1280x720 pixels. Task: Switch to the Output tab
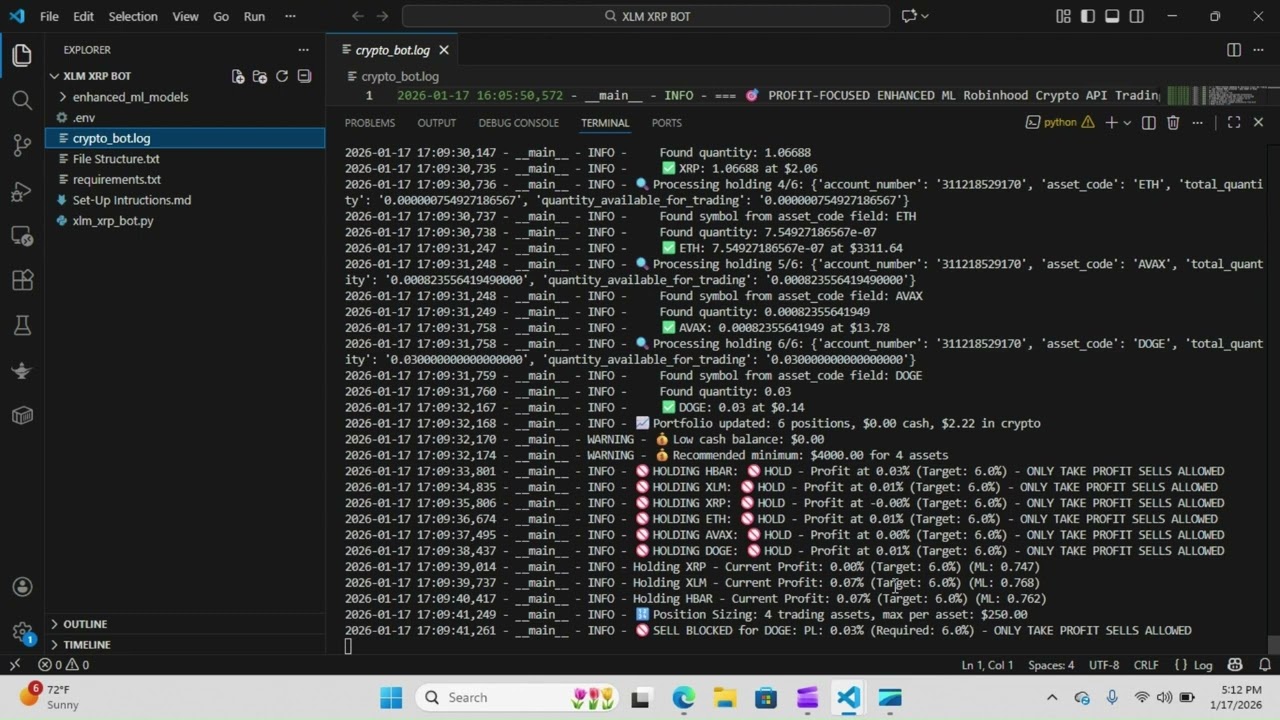[436, 123]
